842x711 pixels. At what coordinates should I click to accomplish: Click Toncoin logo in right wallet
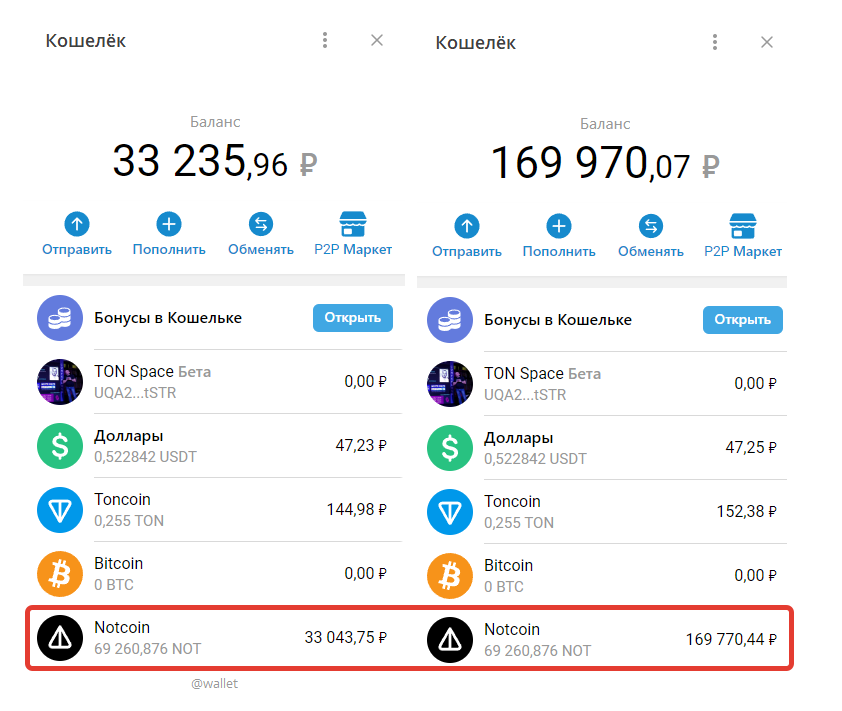click(449, 512)
